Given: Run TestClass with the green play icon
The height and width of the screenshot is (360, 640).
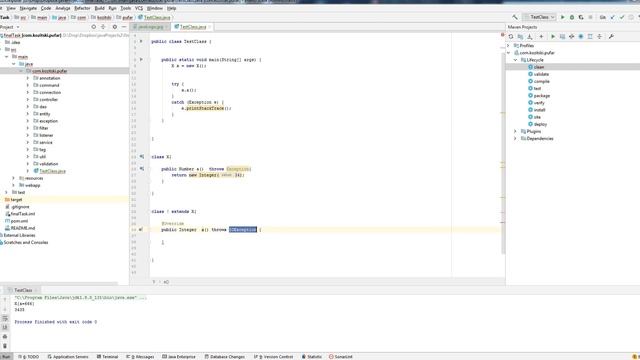Looking at the screenshot, I should tap(562, 17).
